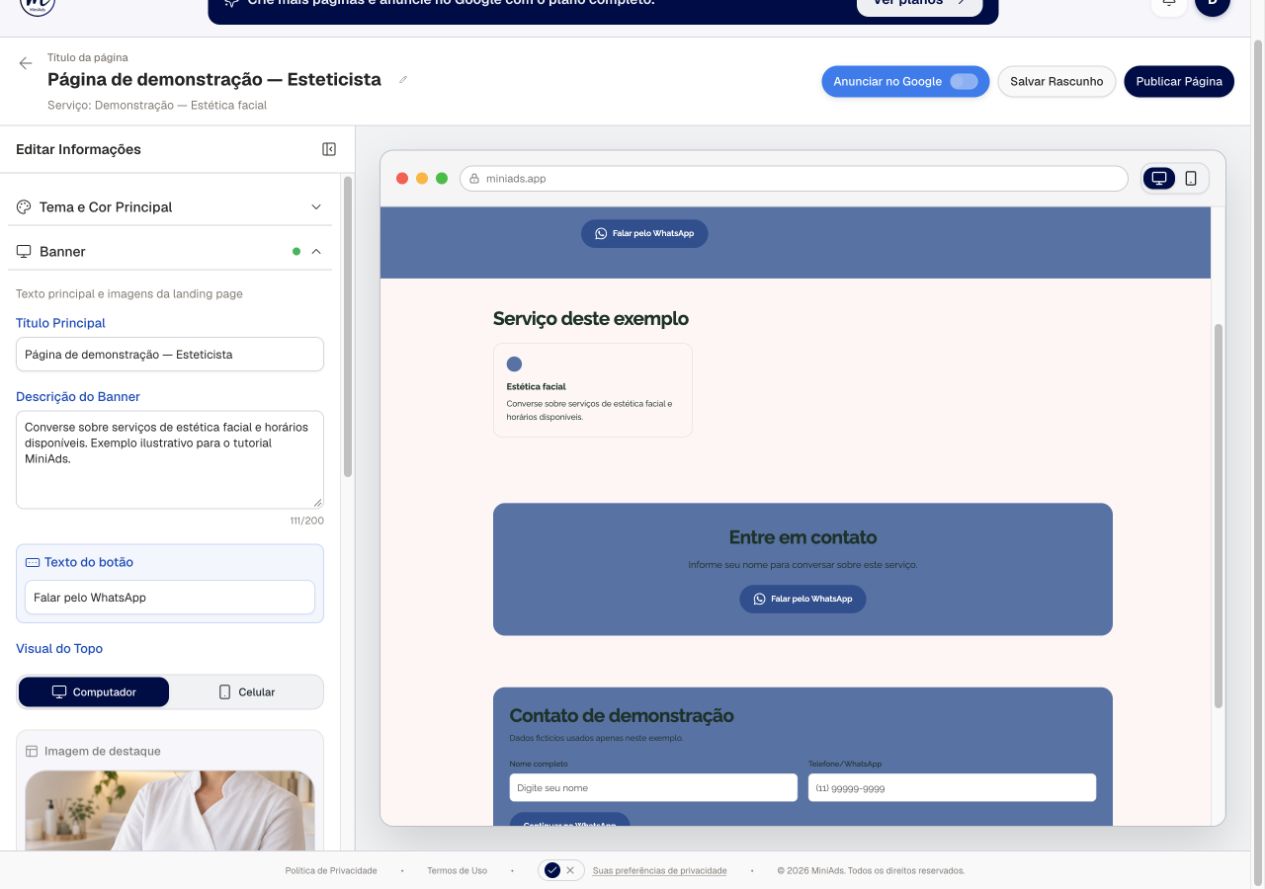Click Salvar Rascunho button
1265x889 pixels.
(x=1057, y=81)
